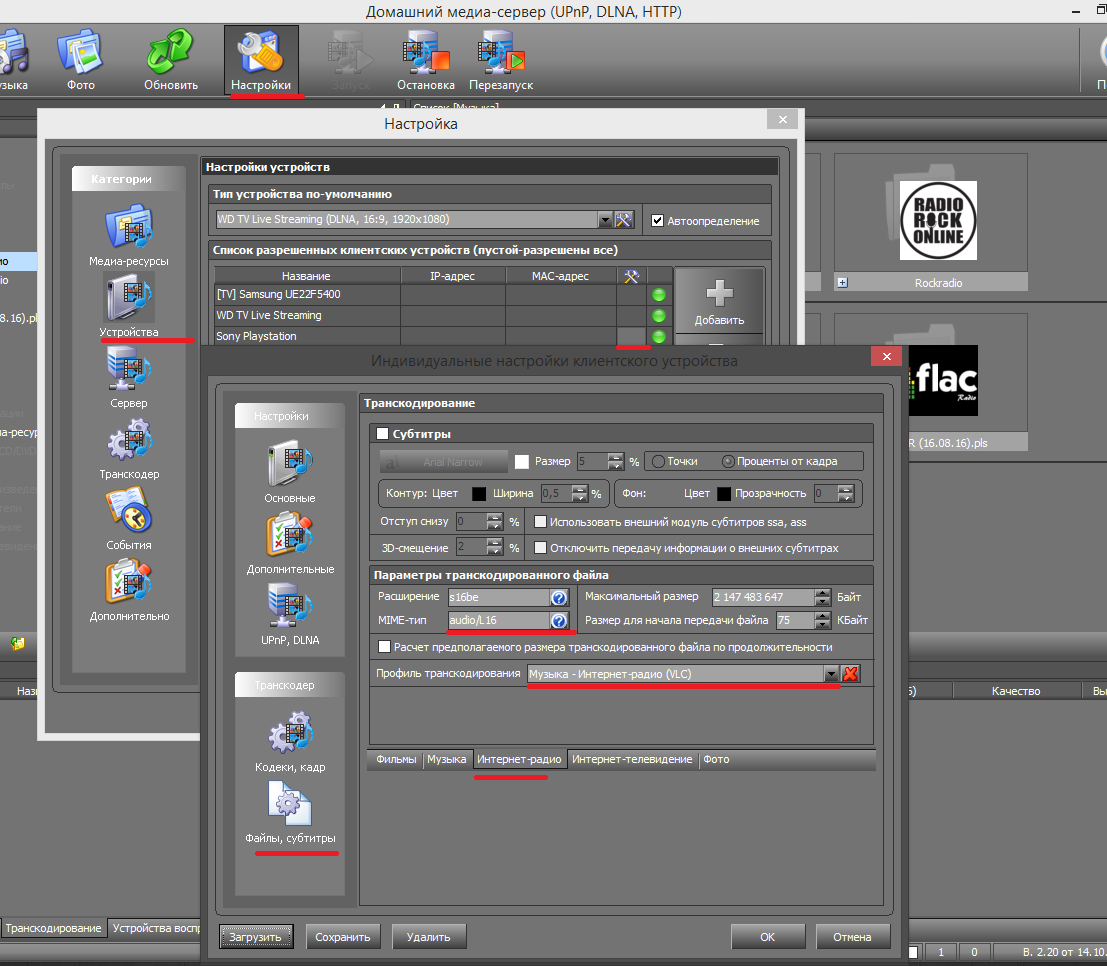
Task: Open Файлы, субтитры transcoder section
Action: [x=290, y=812]
